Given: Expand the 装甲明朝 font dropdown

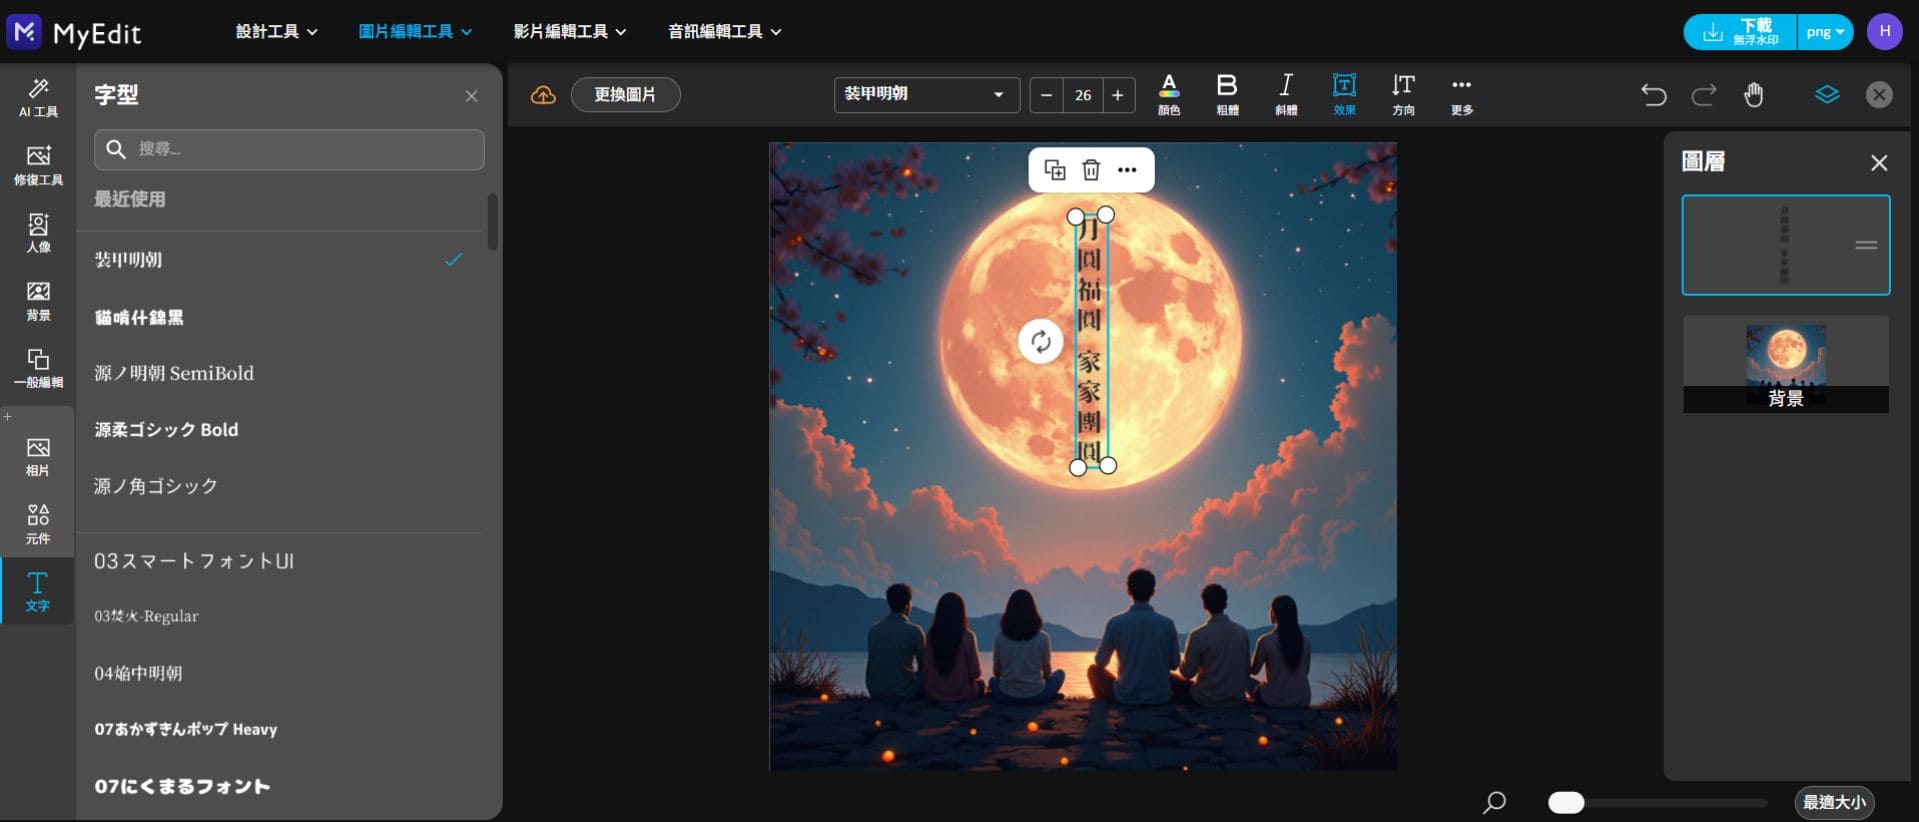Looking at the screenshot, I should (x=926, y=95).
